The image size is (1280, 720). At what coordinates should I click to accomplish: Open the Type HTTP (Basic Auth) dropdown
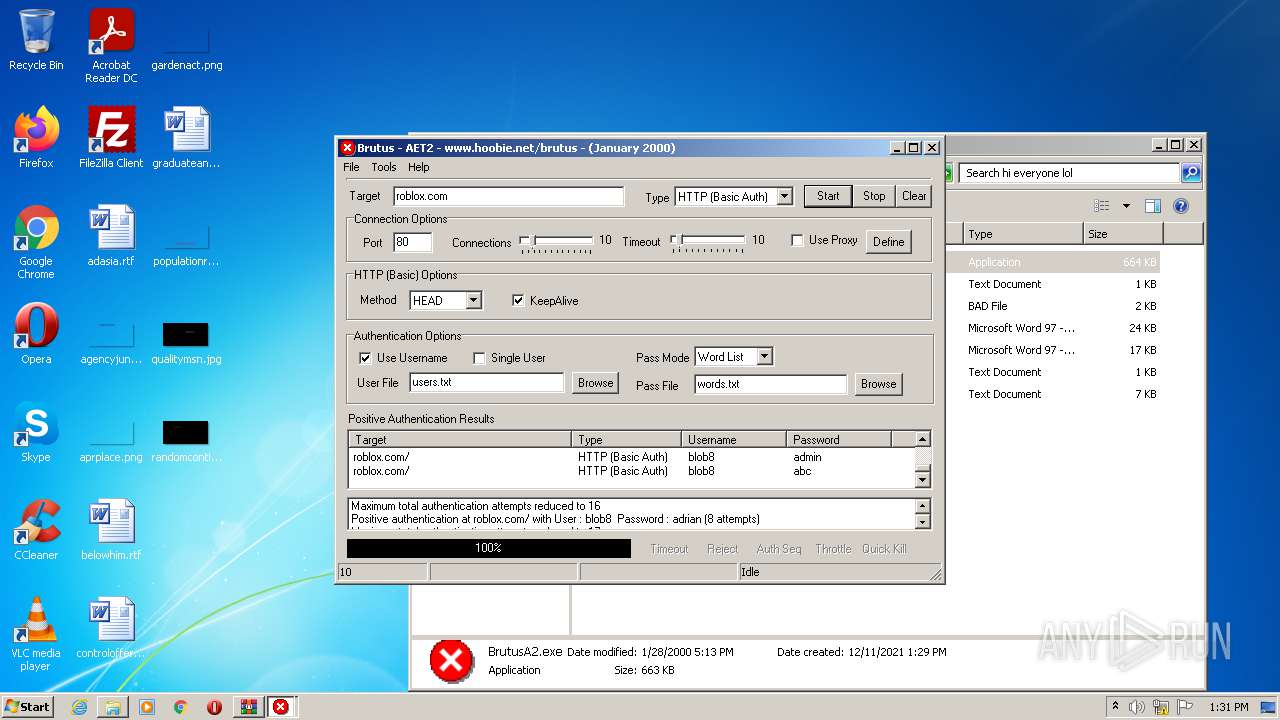(784, 197)
